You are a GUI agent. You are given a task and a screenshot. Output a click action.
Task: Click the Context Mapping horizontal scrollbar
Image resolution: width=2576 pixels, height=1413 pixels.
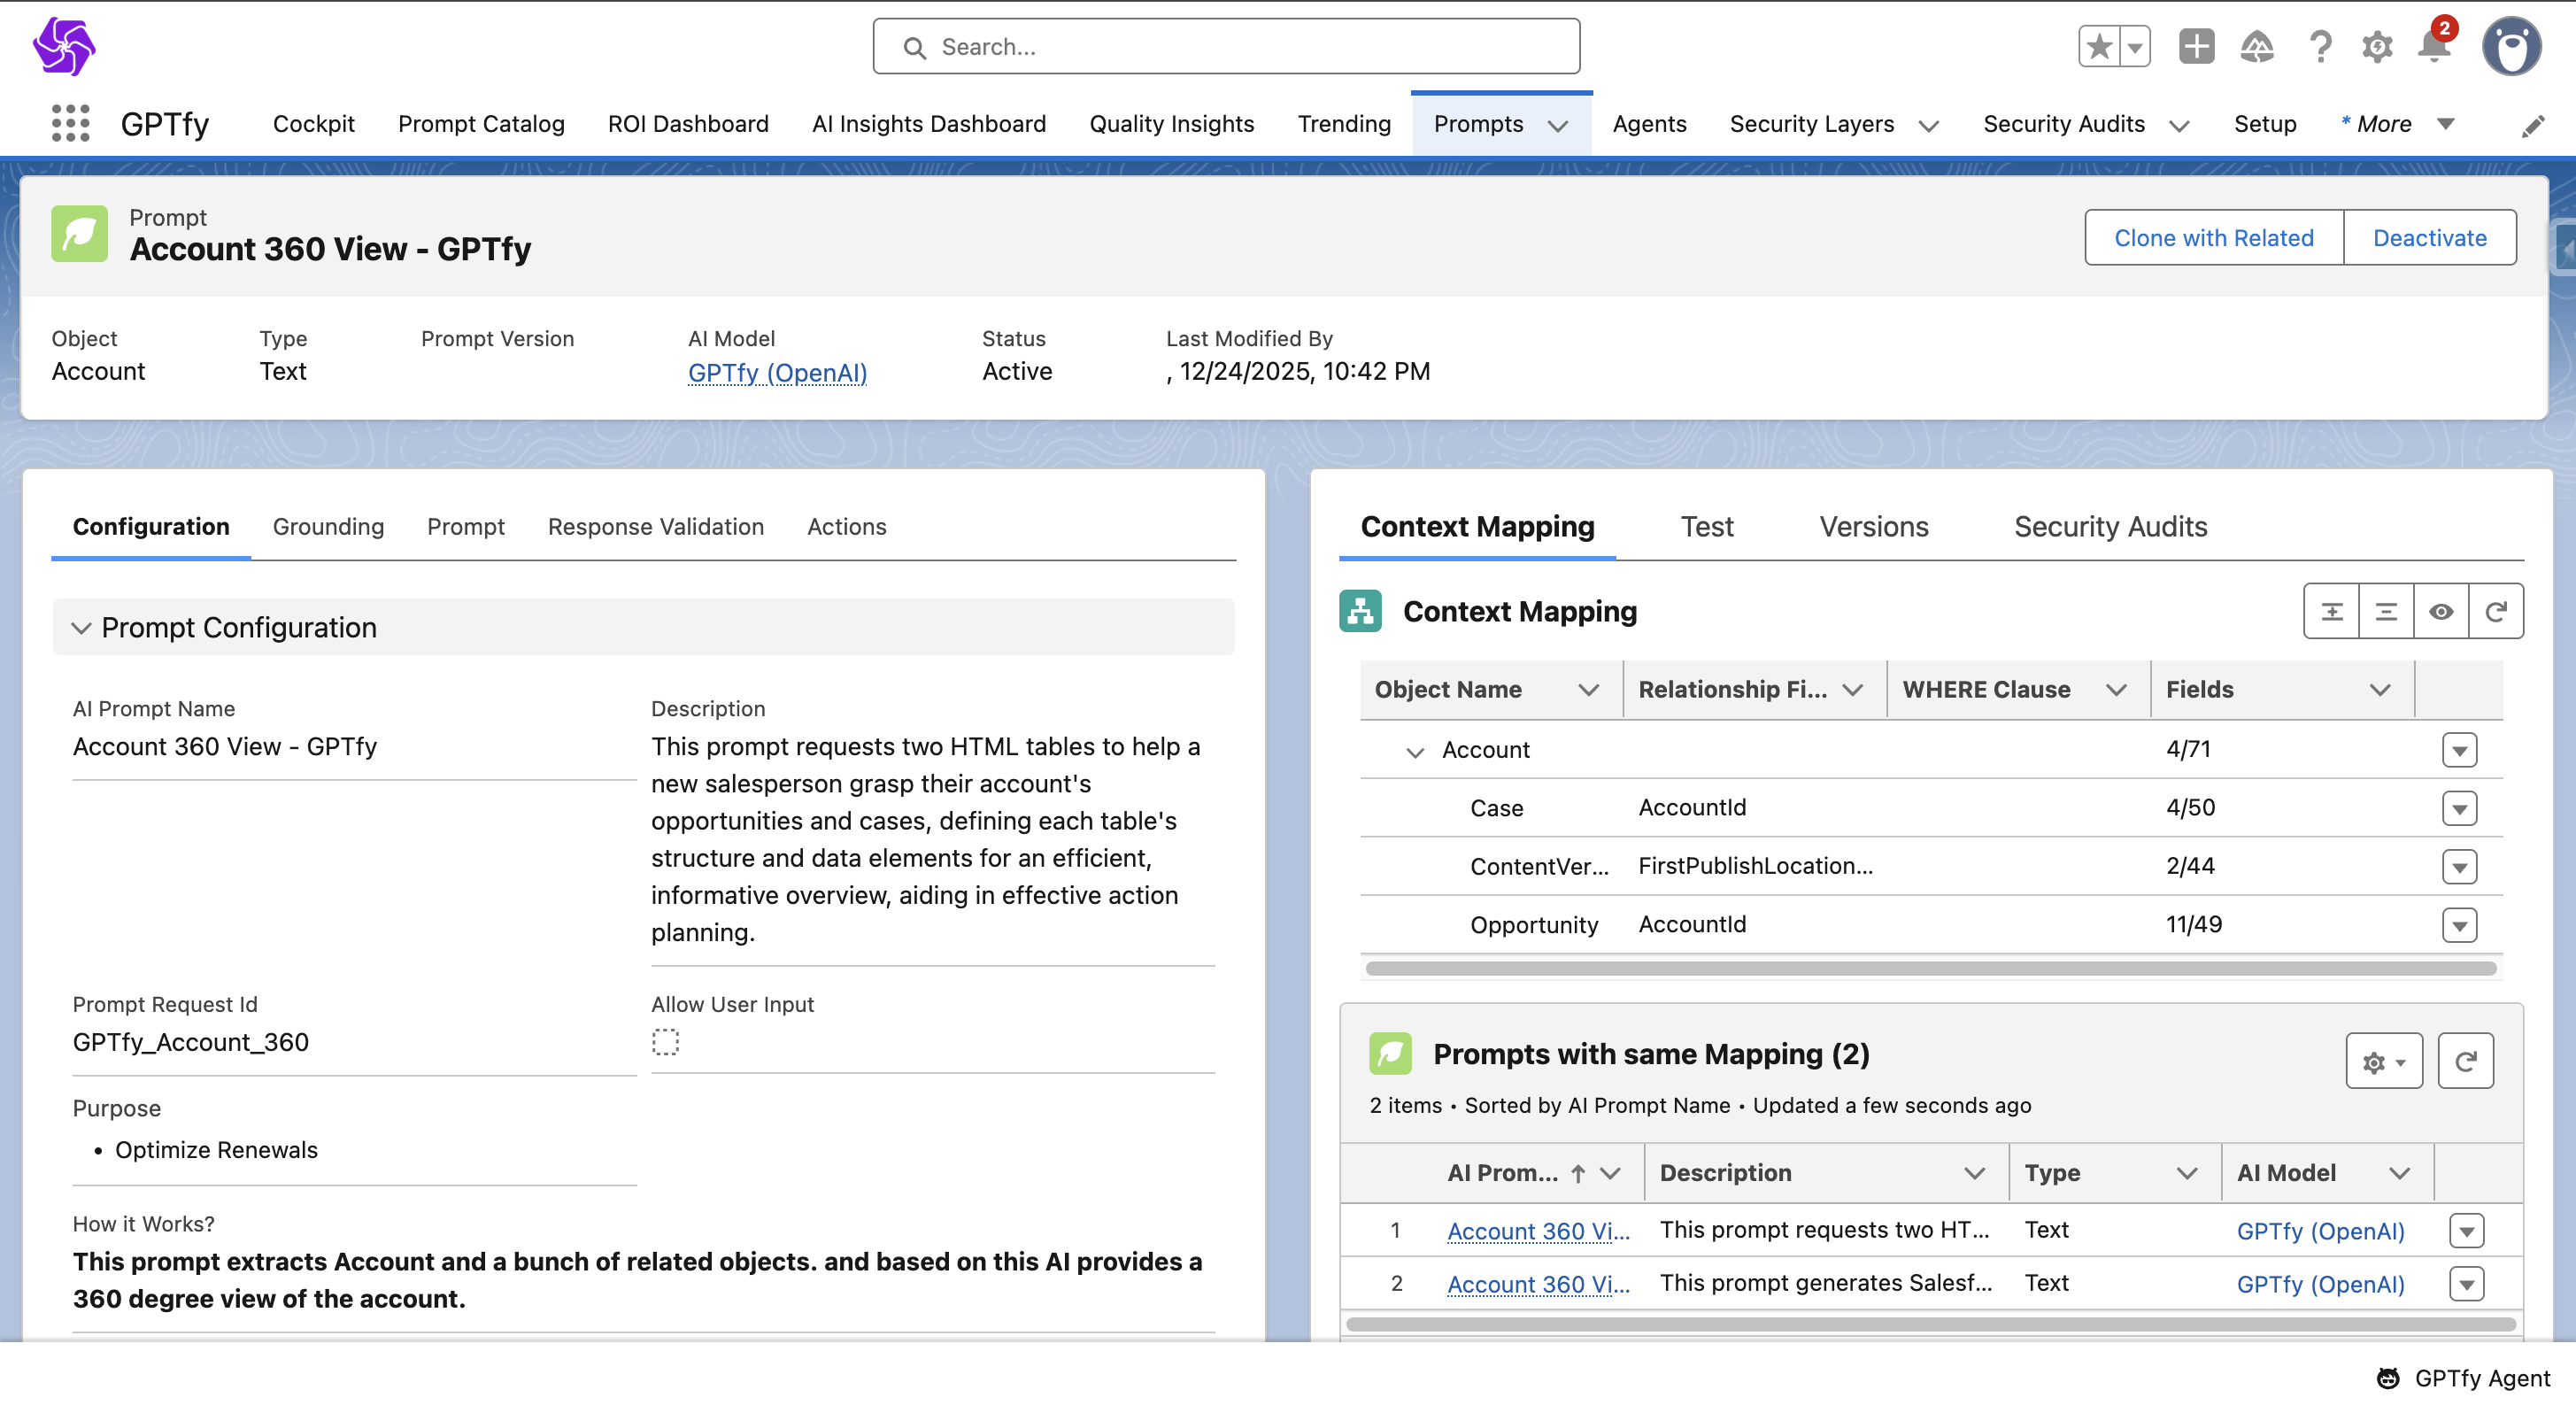1930,968
